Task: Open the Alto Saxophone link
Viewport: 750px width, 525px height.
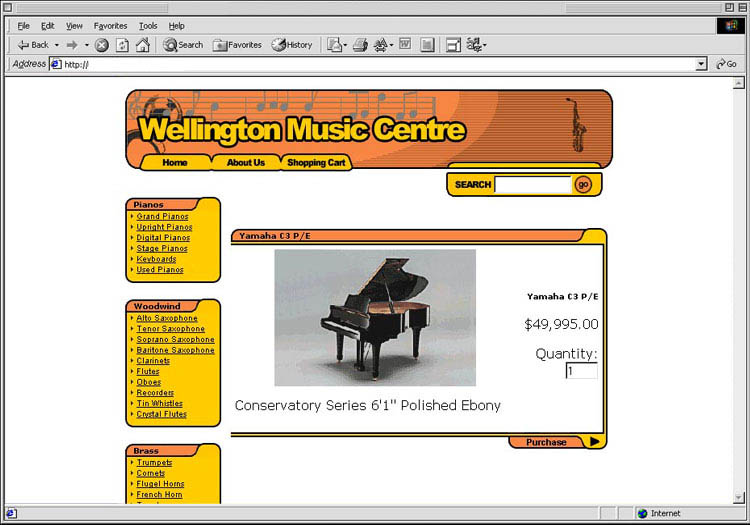Action: pos(166,318)
